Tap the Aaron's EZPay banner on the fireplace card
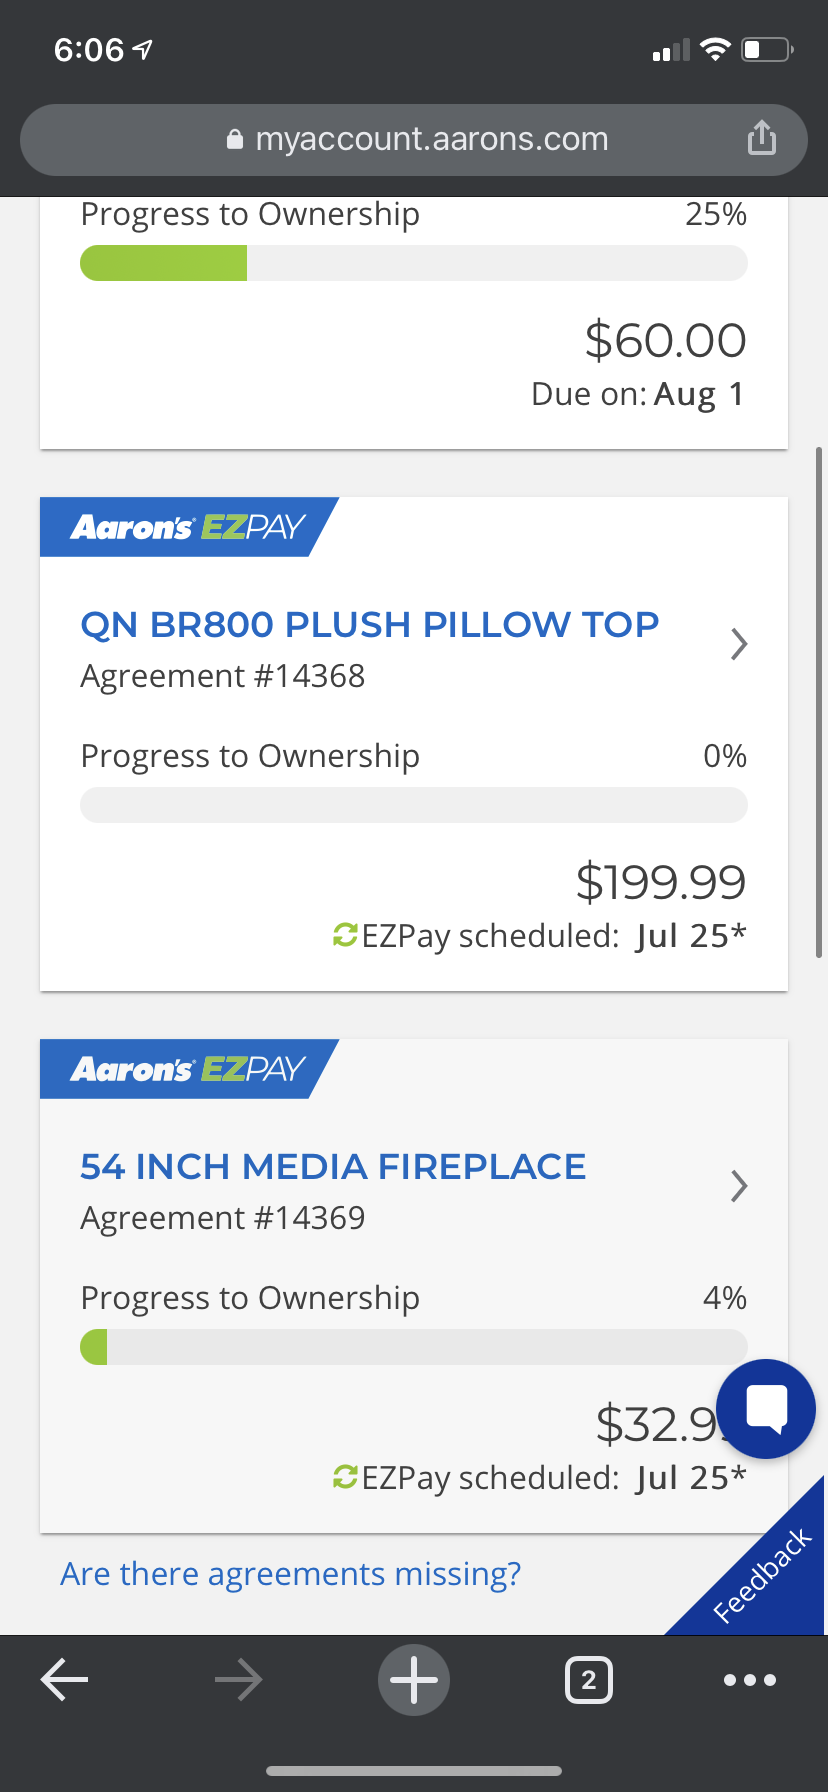Viewport: 828px width, 1792px height. pyautogui.click(x=188, y=1069)
